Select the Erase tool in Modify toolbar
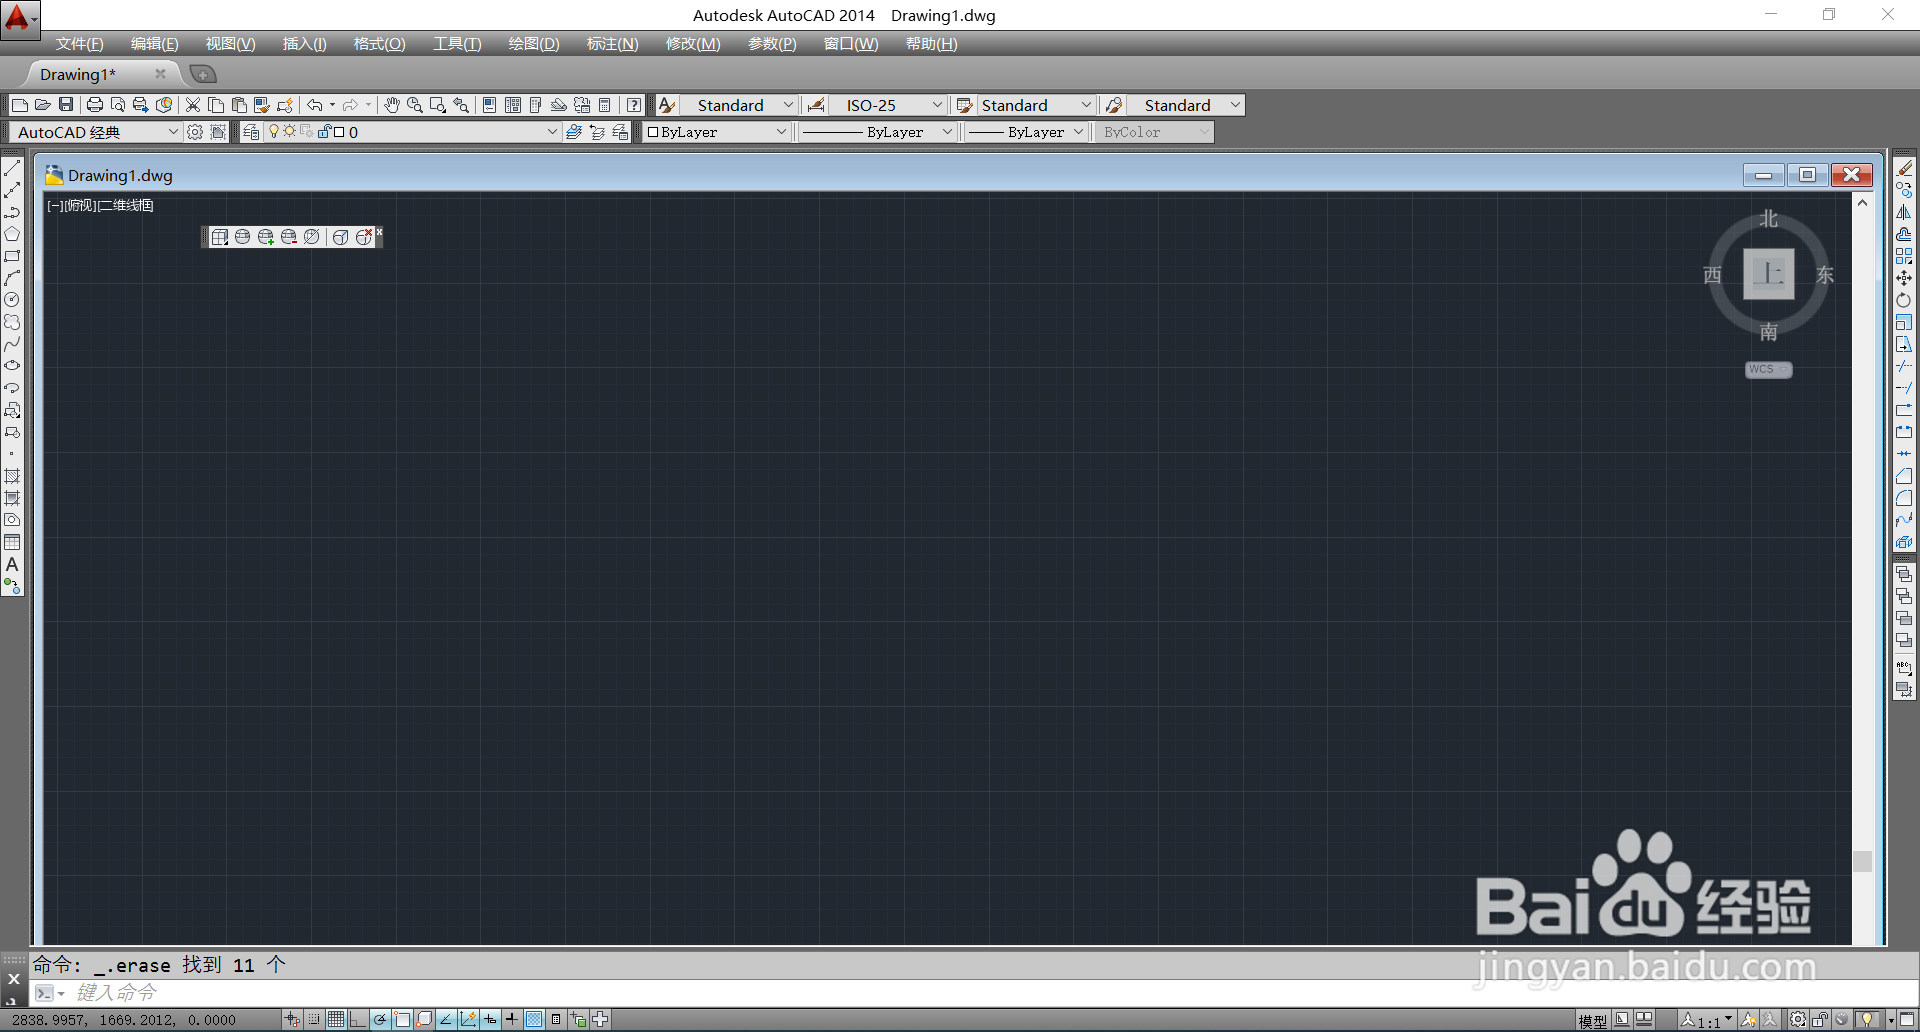1920x1032 pixels. pyautogui.click(x=1904, y=168)
